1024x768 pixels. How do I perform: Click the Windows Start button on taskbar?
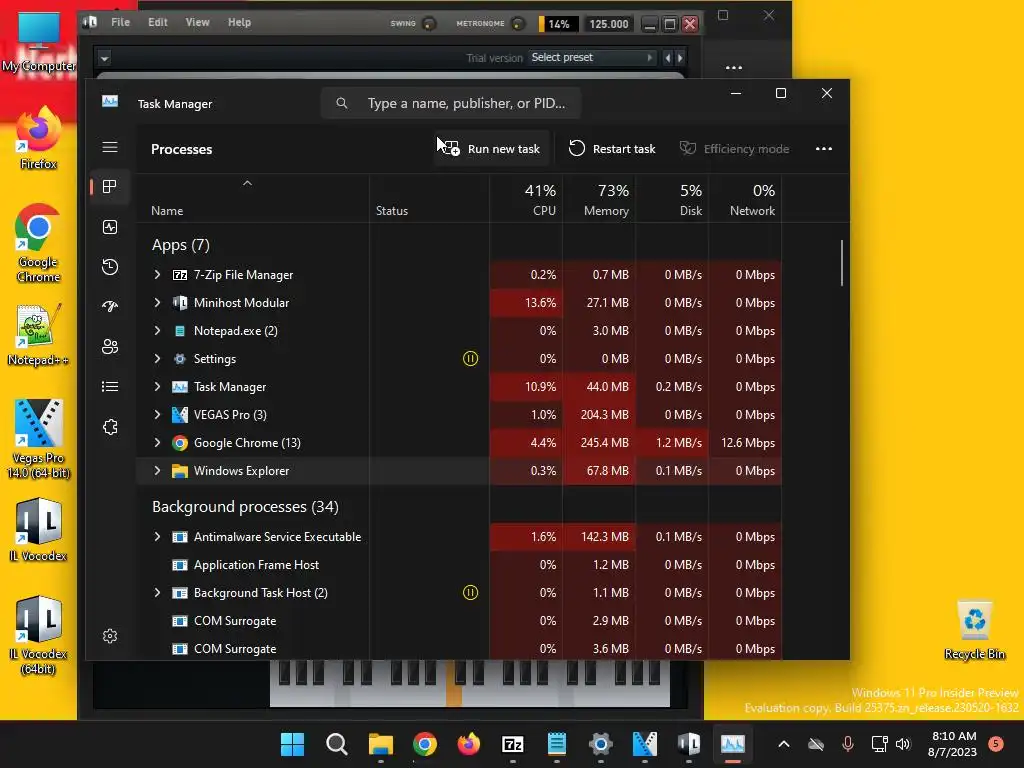point(292,744)
